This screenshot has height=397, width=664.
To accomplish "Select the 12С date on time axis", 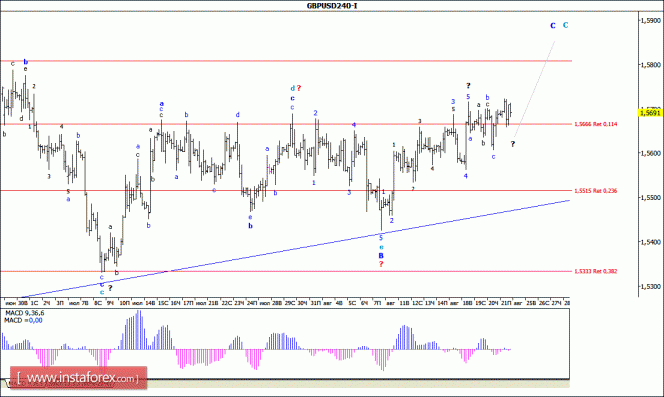I will (x=417, y=303).
